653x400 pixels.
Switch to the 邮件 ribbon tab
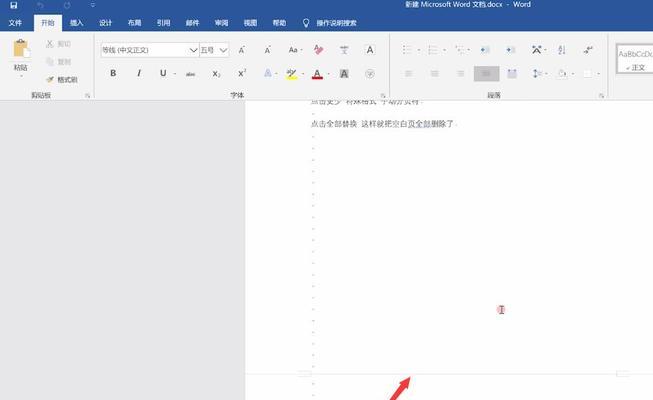click(192, 23)
